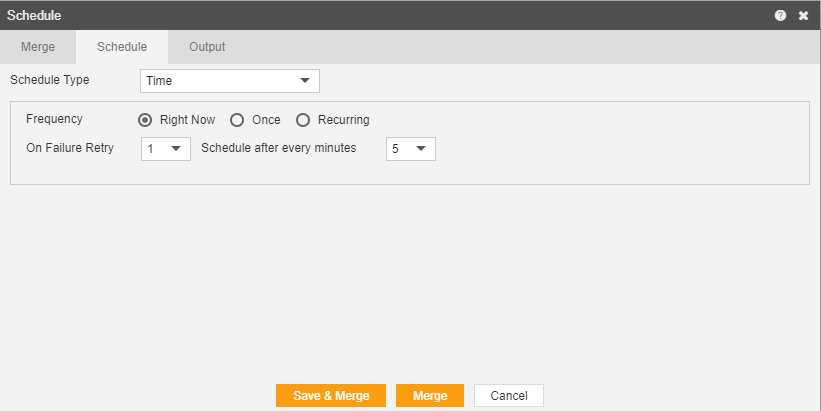
Task: Click the Schedule Type label
Action: point(50,80)
